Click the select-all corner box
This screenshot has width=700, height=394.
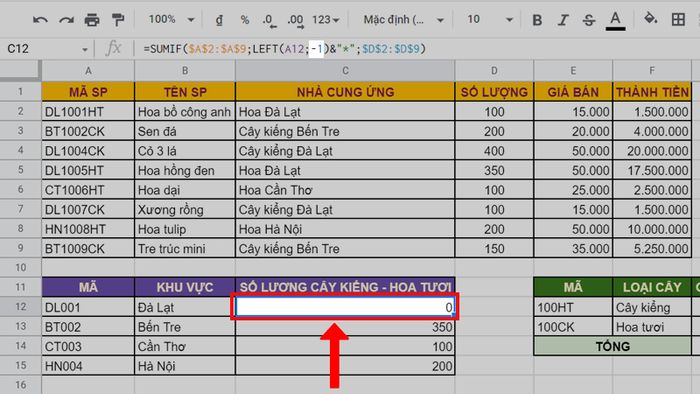click(21, 71)
